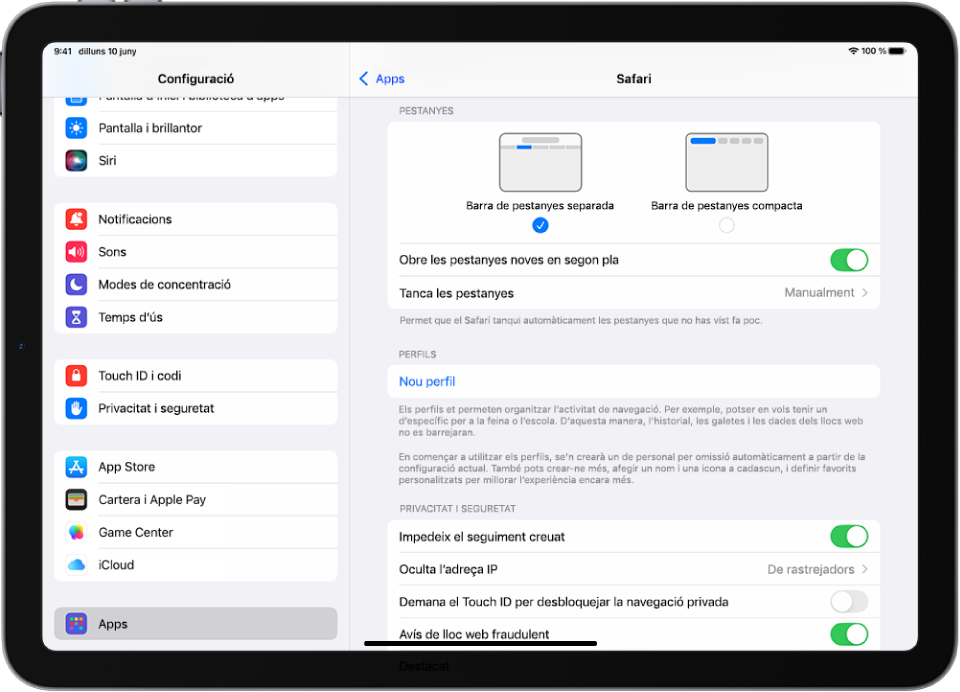Viewport: 960px width, 692px height.
Task: Tap the Sons speaker icon
Action: [x=76, y=252]
